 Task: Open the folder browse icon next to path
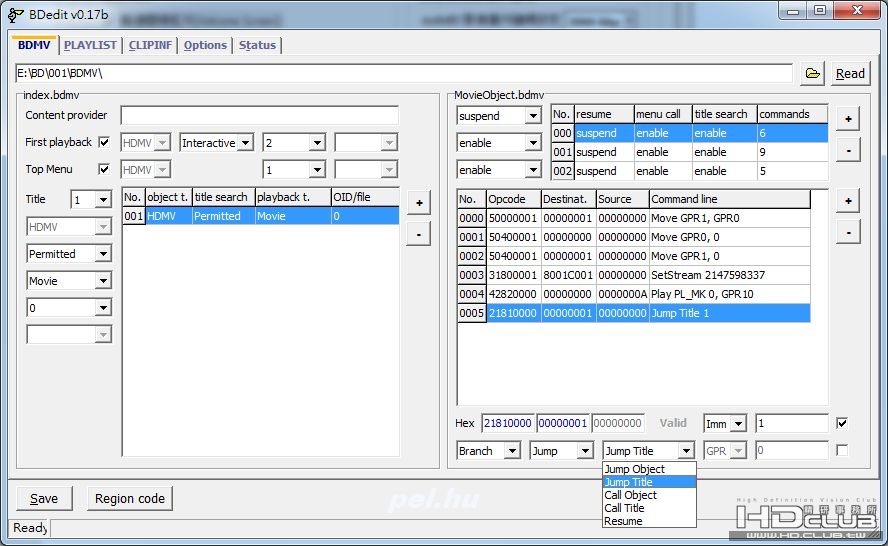point(812,74)
